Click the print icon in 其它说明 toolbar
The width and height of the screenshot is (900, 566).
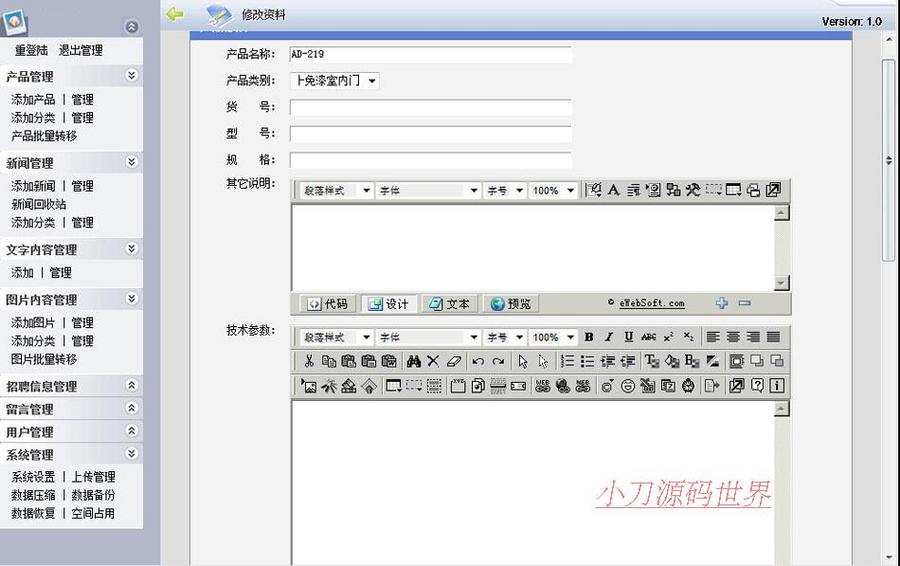click(x=753, y=190)
